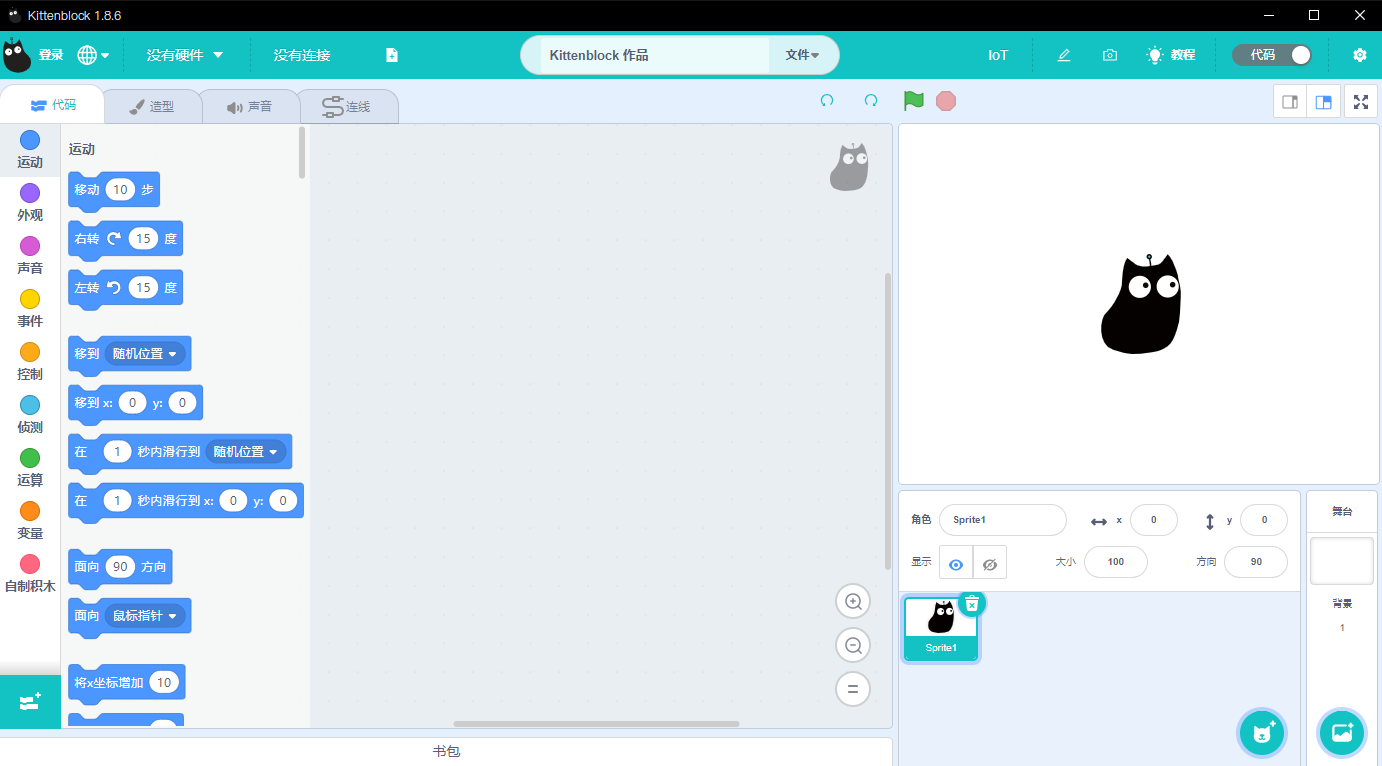
Task: Expand the 没有硬件 hardware dropdown
Action: [185, 55]
